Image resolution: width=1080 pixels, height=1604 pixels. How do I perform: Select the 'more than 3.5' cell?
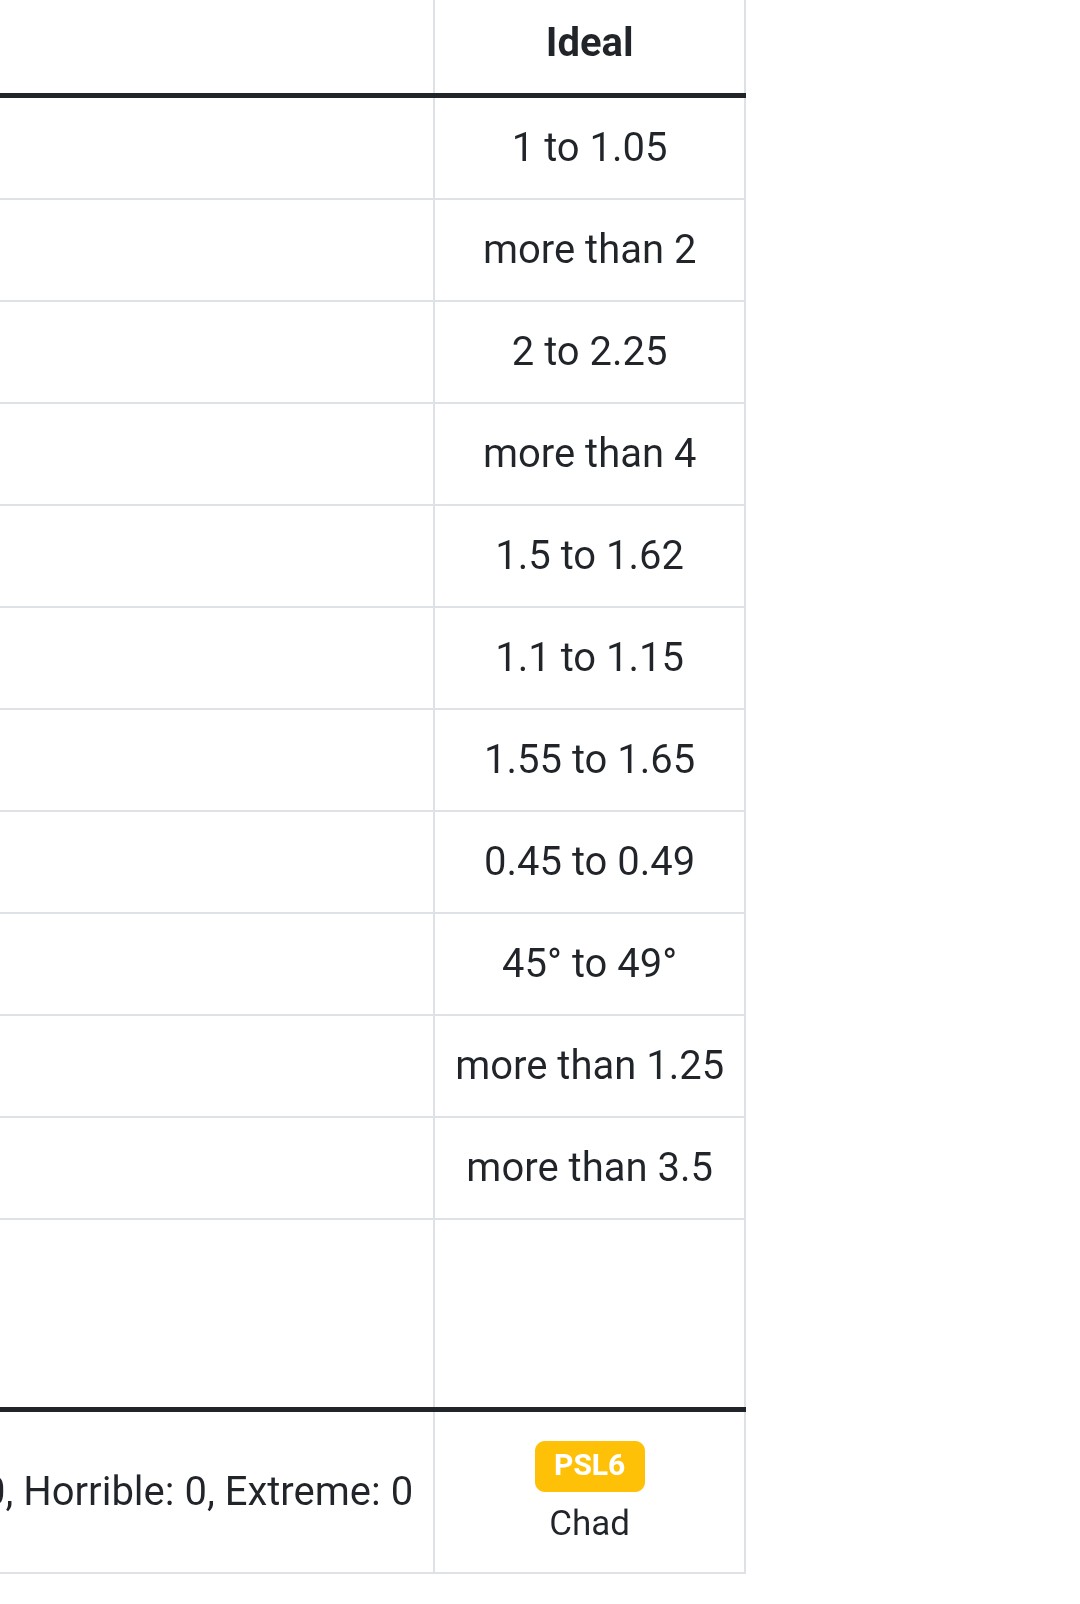coord(589,1168)
